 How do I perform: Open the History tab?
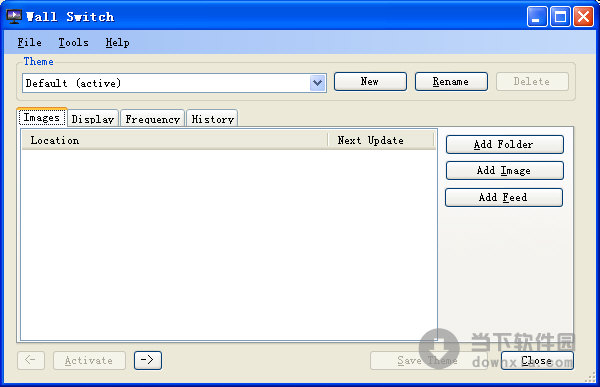coord(212,119)
